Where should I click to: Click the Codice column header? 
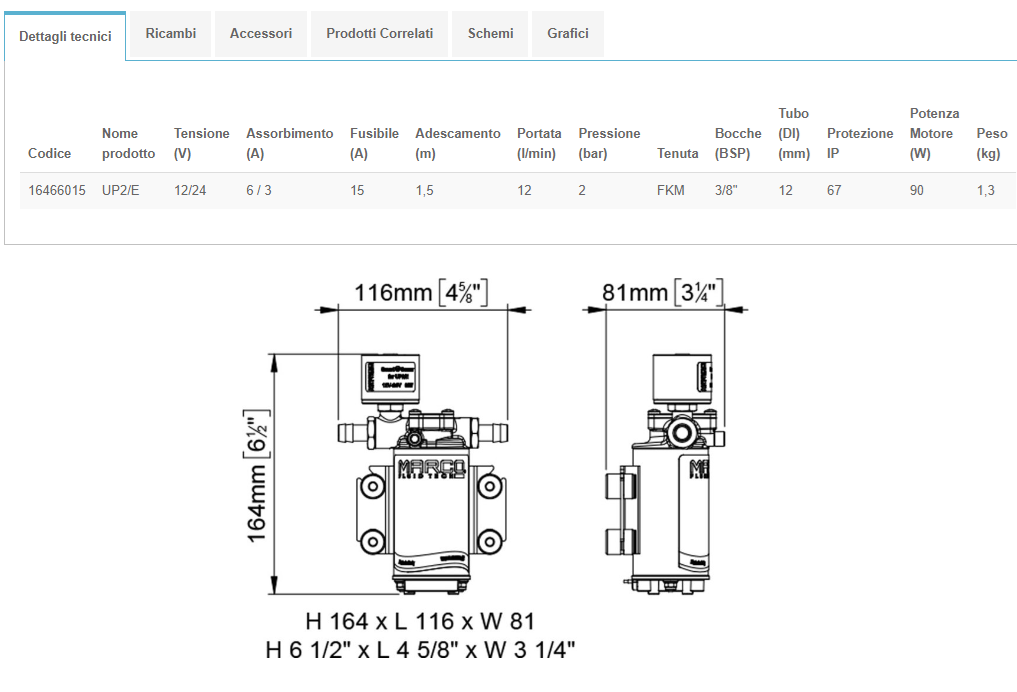click(50, 153)
